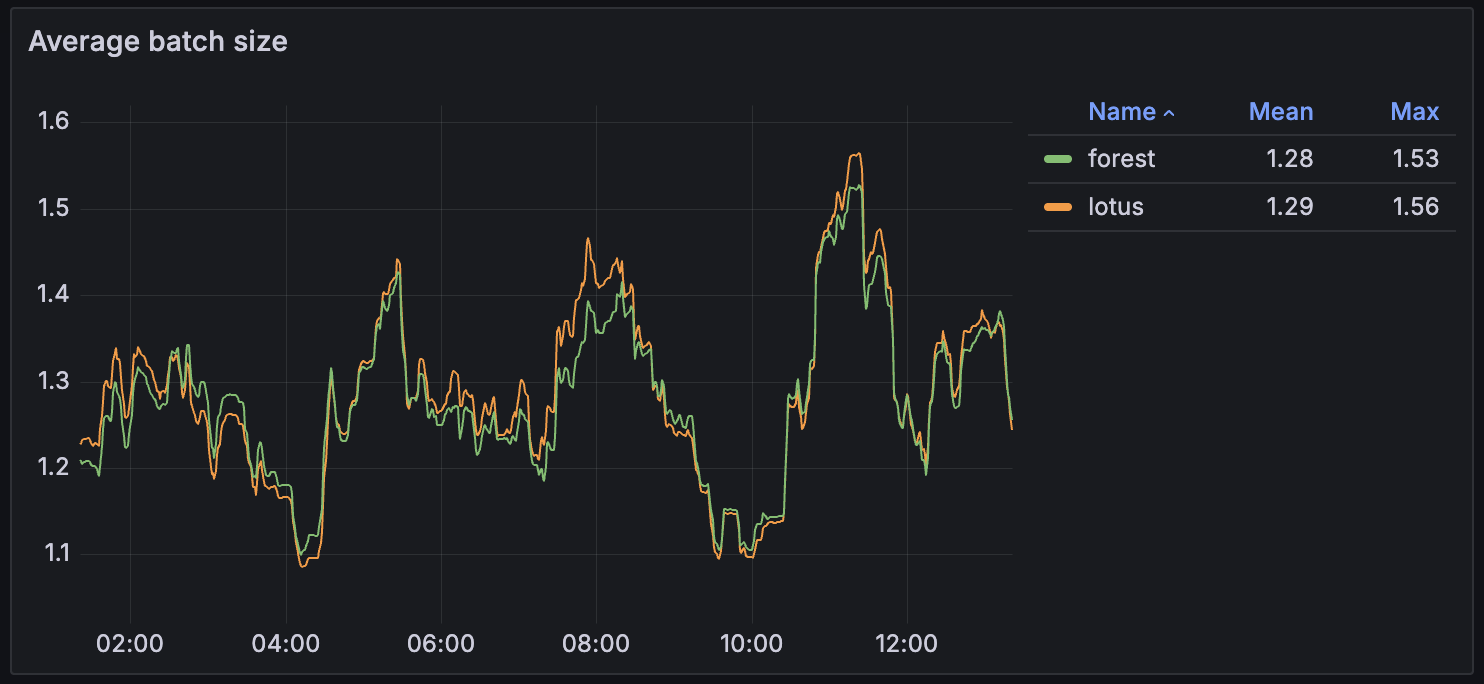Click the 12:00 time axis label
This screenshot has height=684, width=1484.
pyautogui.click(x=906, y=642)
